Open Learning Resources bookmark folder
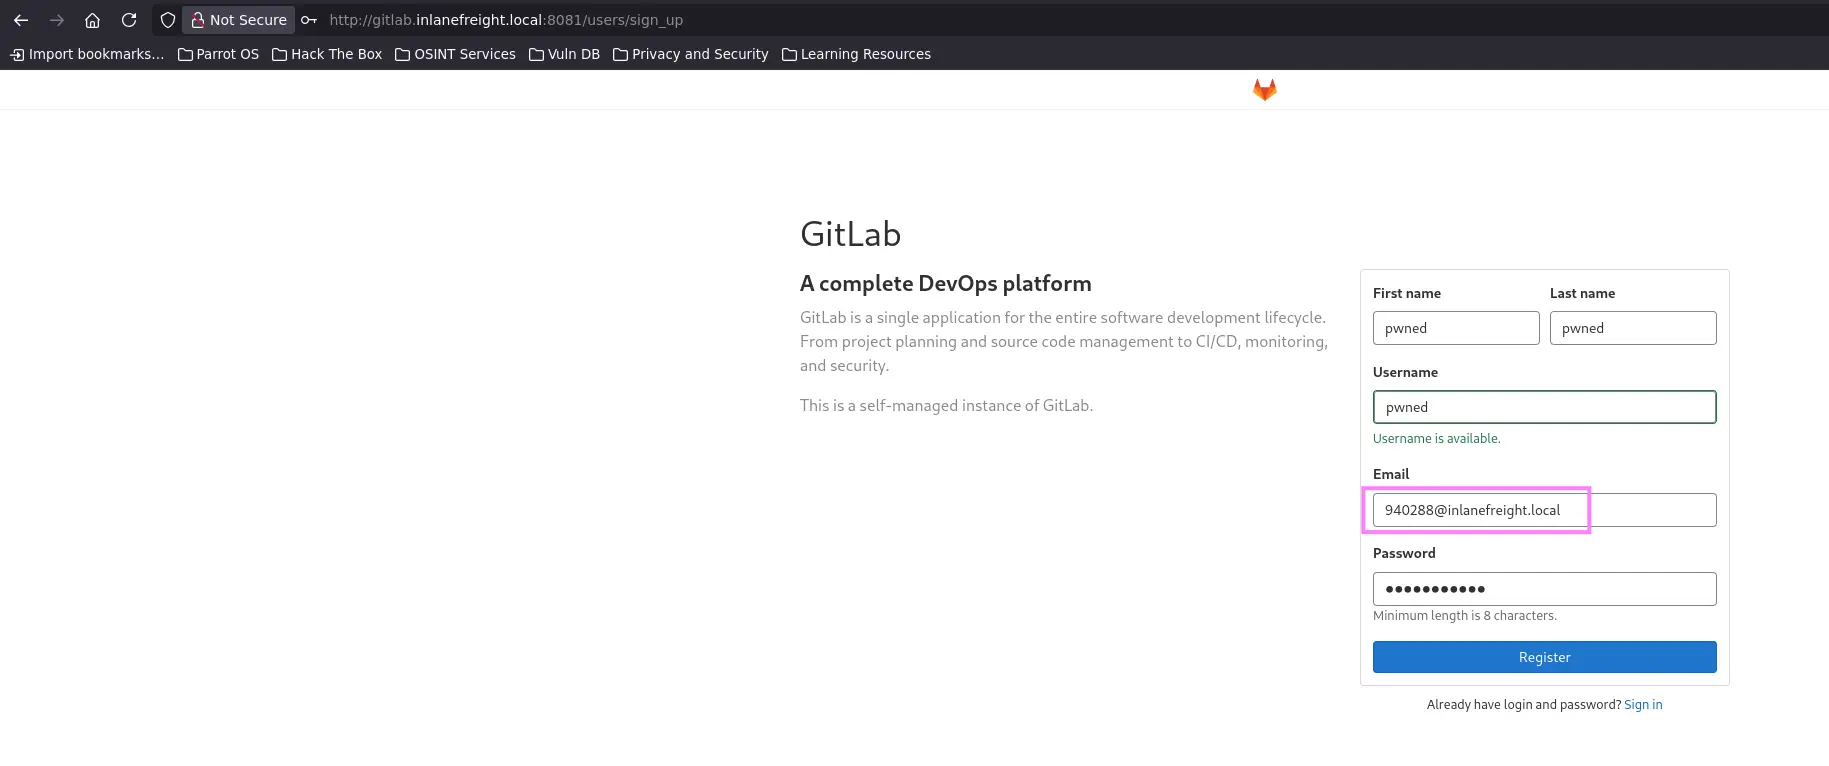This screenshot has height=766, width=1829. [x=856, y=54]
